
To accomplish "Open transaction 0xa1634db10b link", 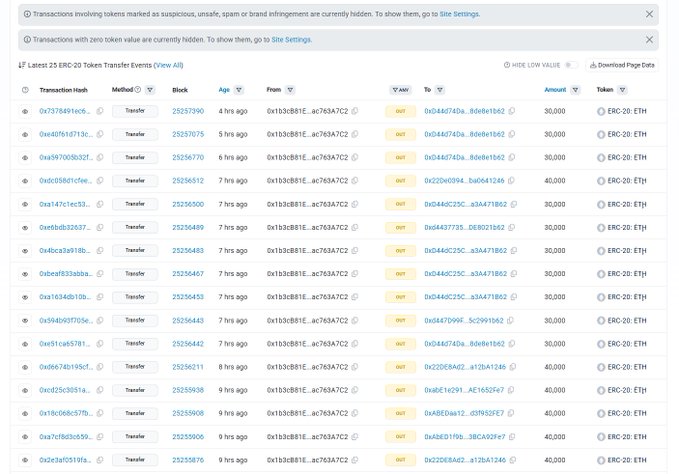I will [65, 297].
